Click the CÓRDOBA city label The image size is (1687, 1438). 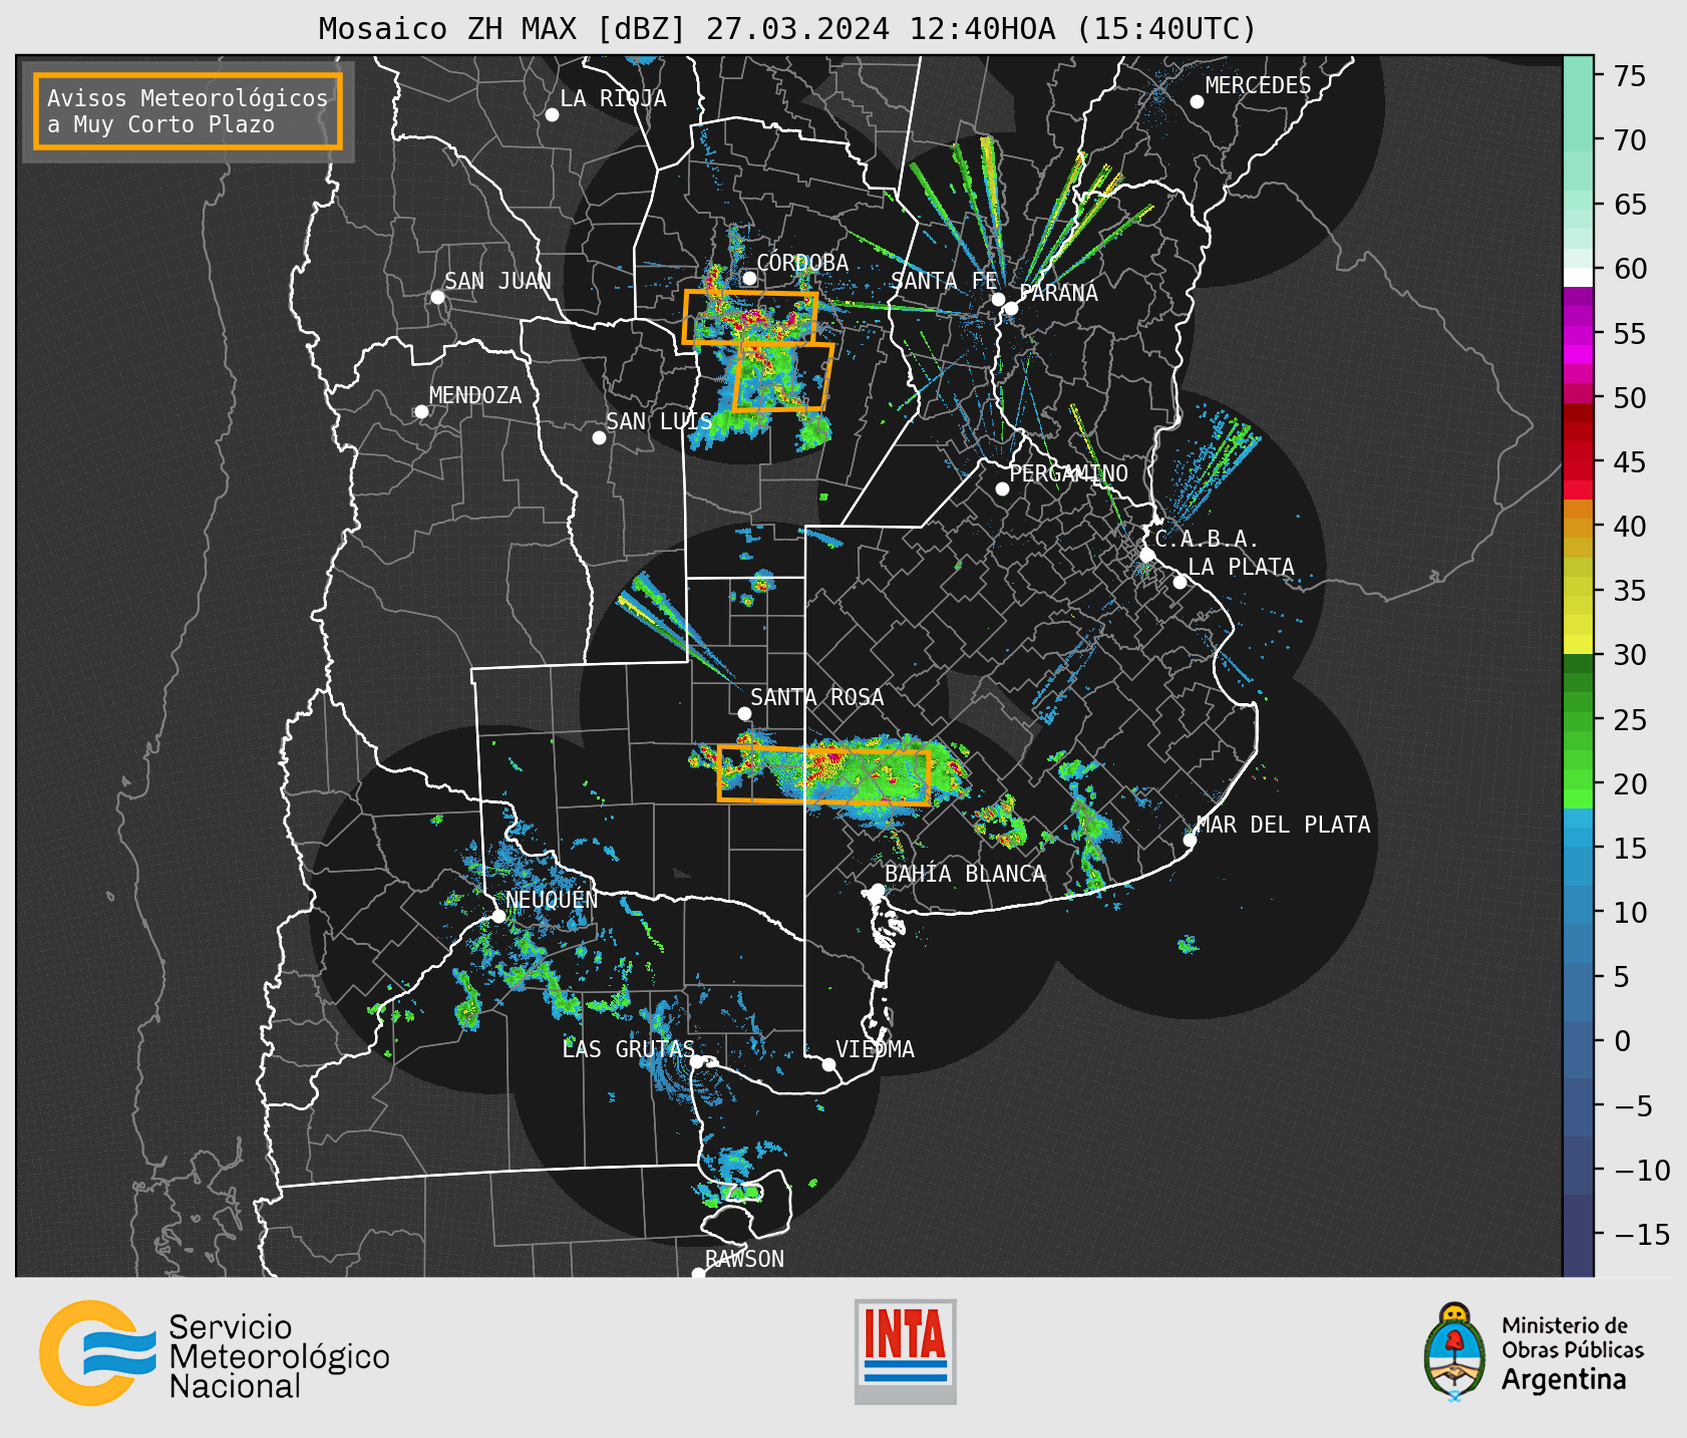click(802, 262)
